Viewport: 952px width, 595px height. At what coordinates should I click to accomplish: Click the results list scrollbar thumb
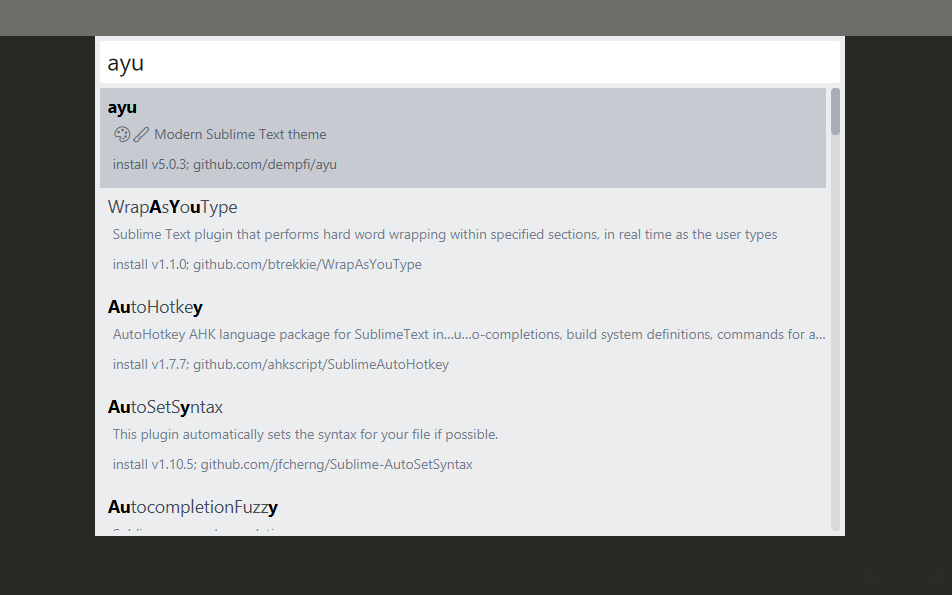coord(835,112)
